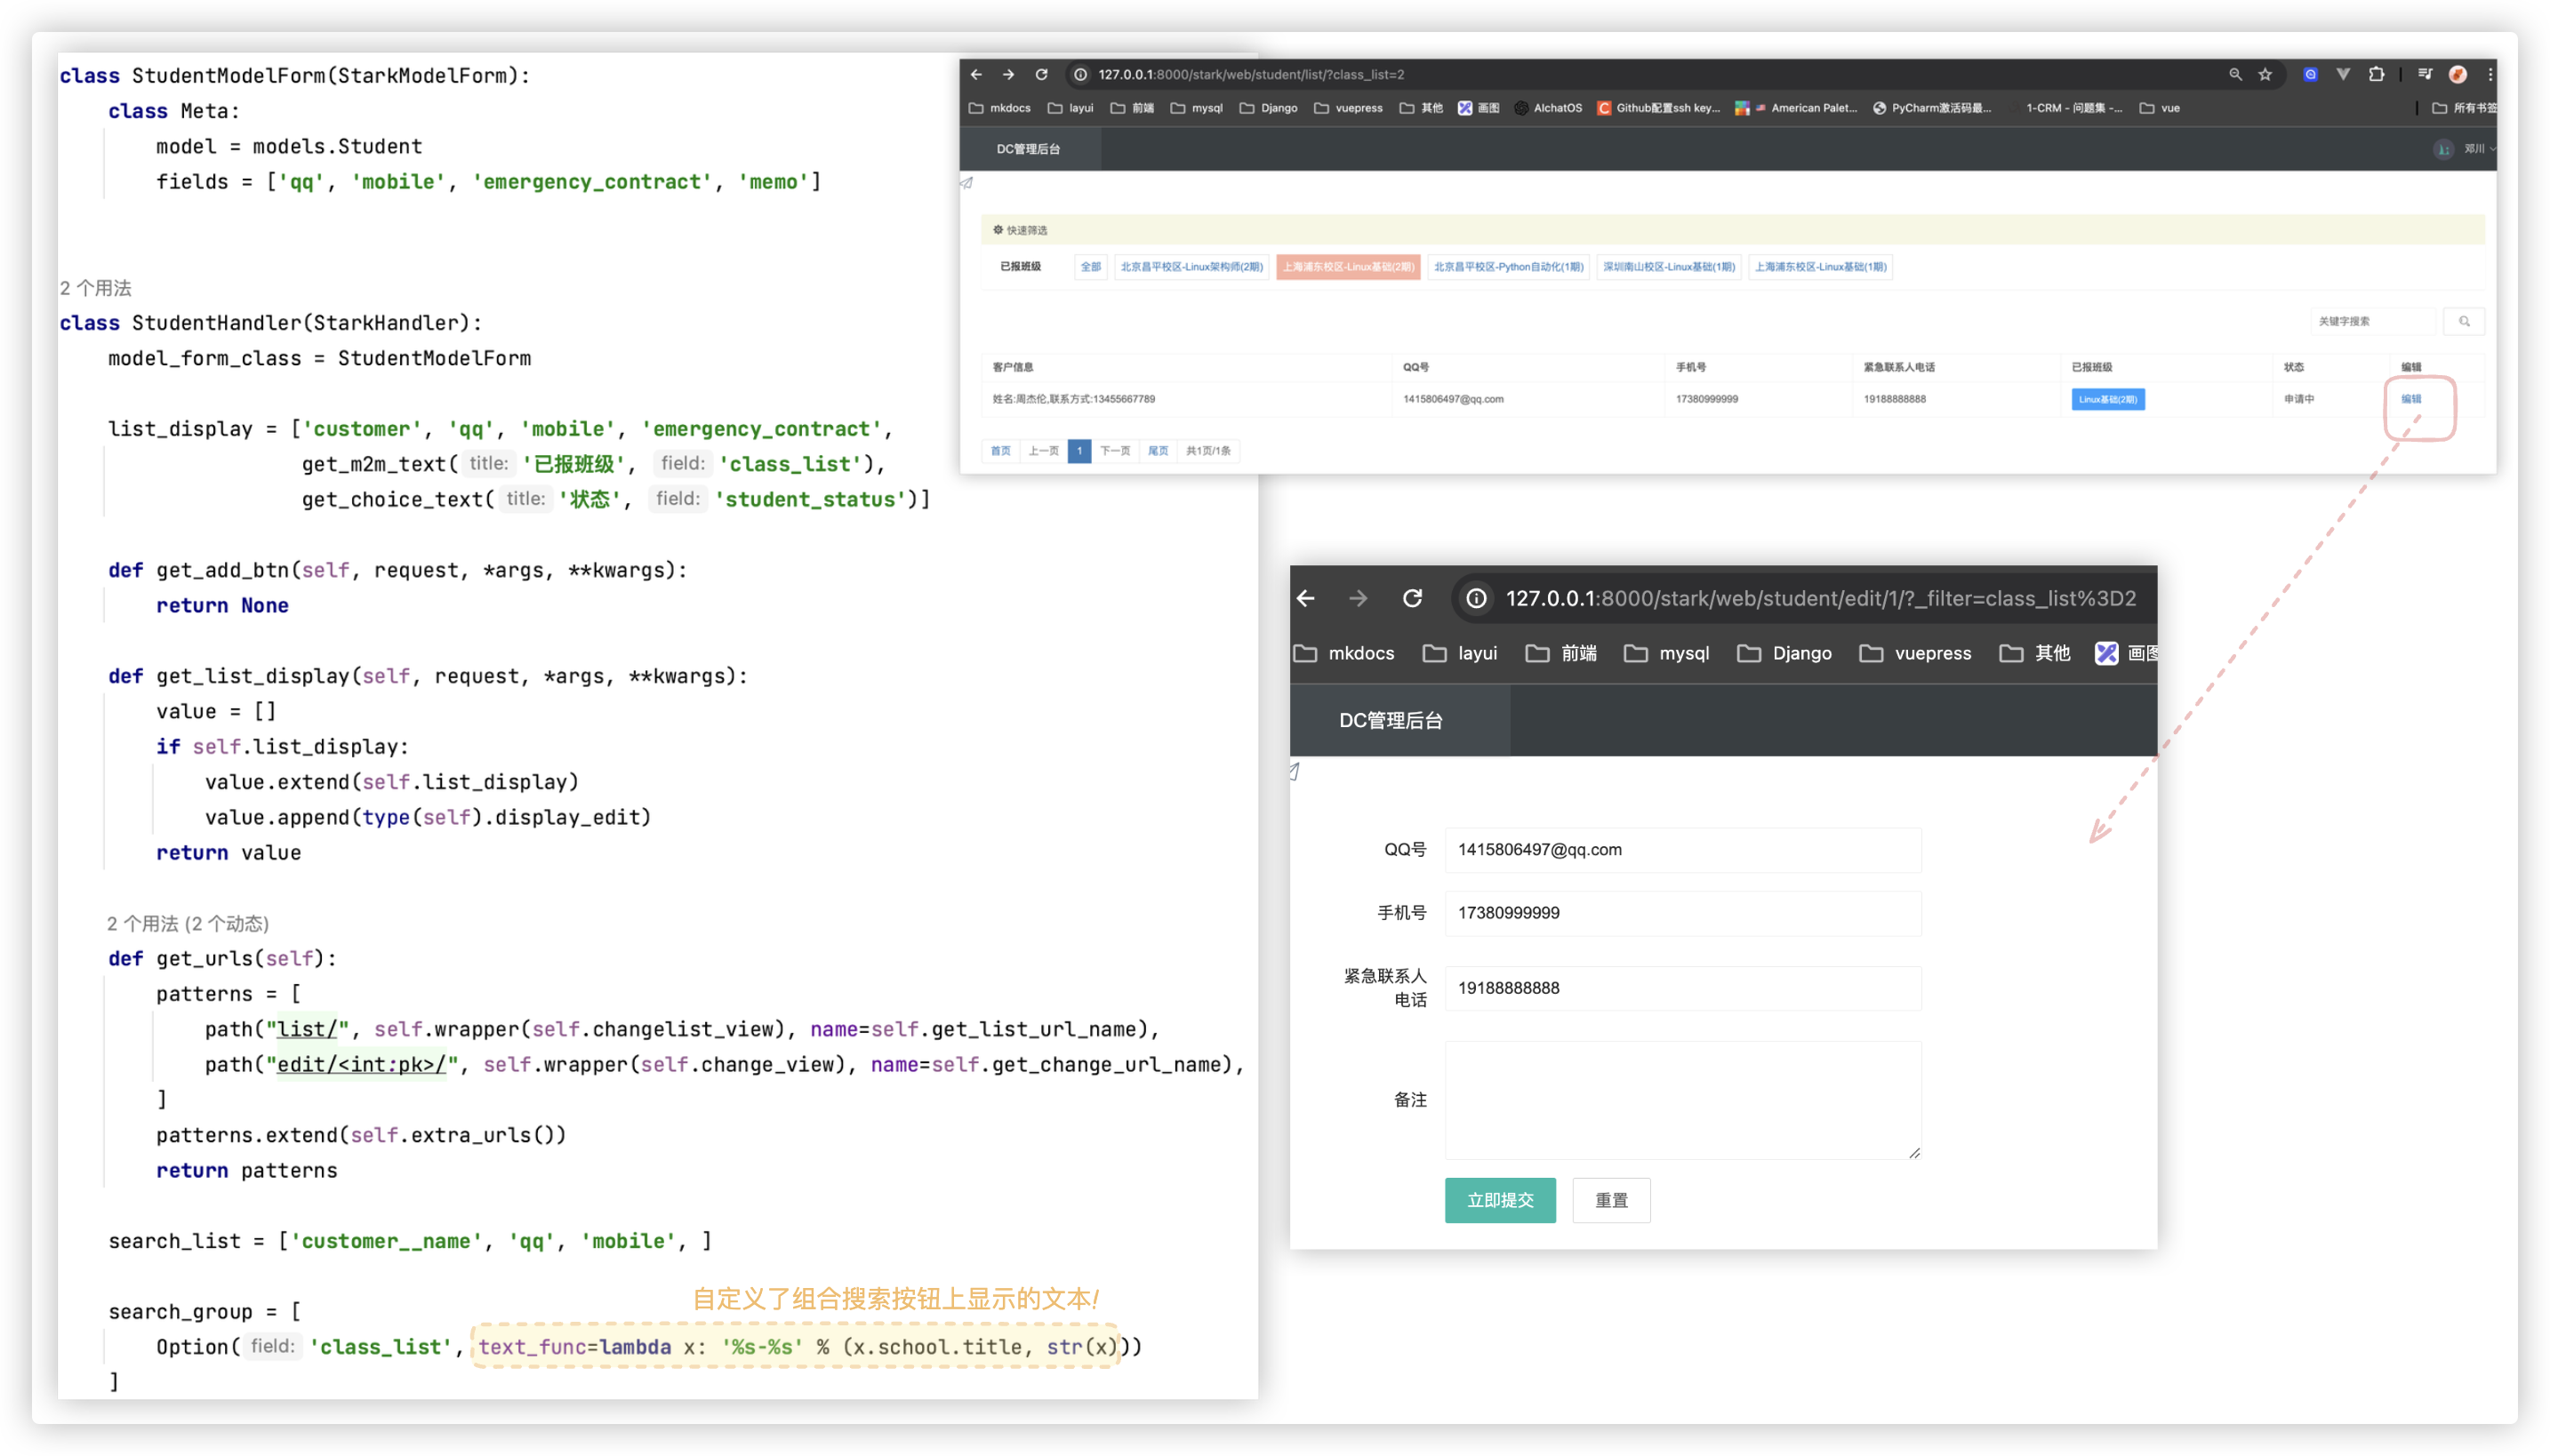Viewport: 2550px width, 1456px height.
Task: Expand the 邓川 user dropdown
Action: tap(2474, 149)
